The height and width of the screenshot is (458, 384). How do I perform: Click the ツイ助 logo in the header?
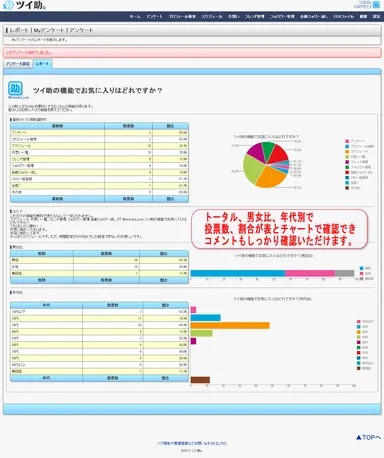pyautogui.click(x=24, y=5)
